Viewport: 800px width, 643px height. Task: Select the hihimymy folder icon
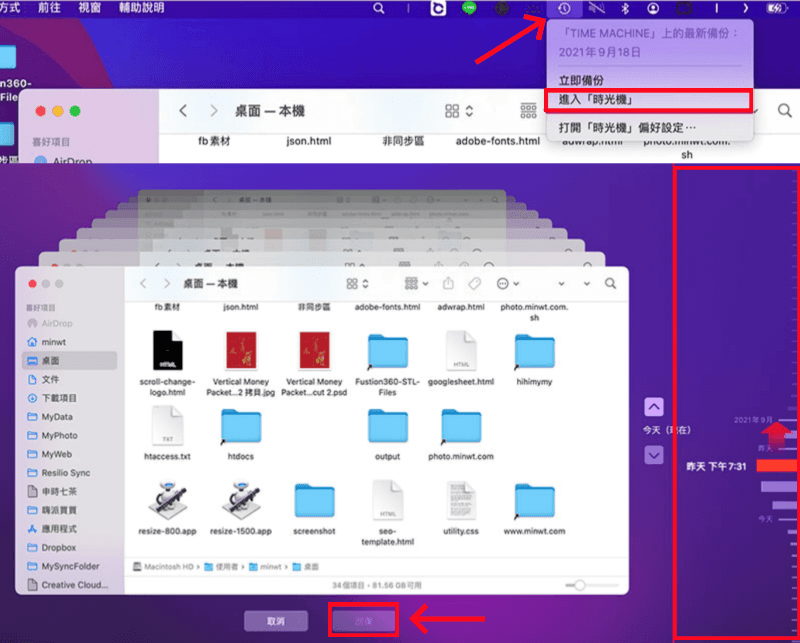coord(534,352)
